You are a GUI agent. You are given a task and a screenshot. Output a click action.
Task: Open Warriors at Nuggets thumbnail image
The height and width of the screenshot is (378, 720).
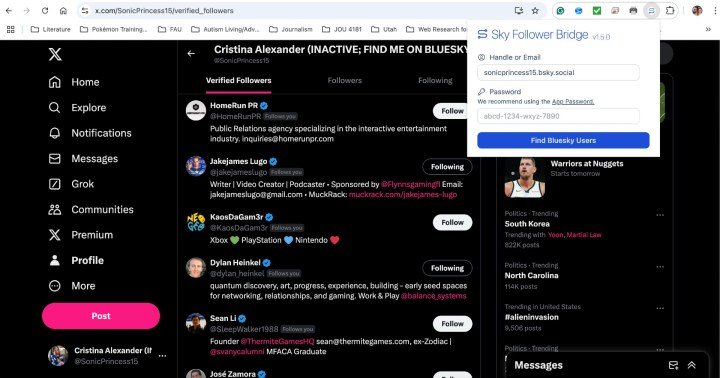[525, 178]
